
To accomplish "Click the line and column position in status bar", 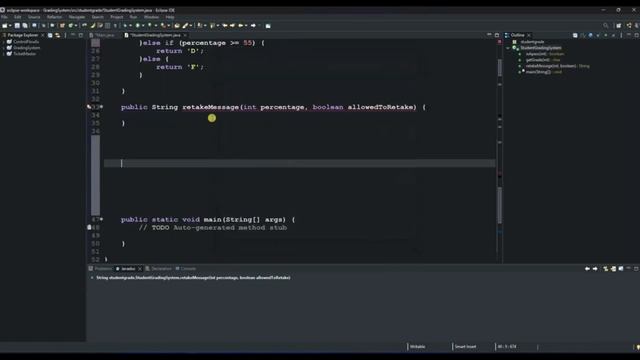I will point(507,347).
